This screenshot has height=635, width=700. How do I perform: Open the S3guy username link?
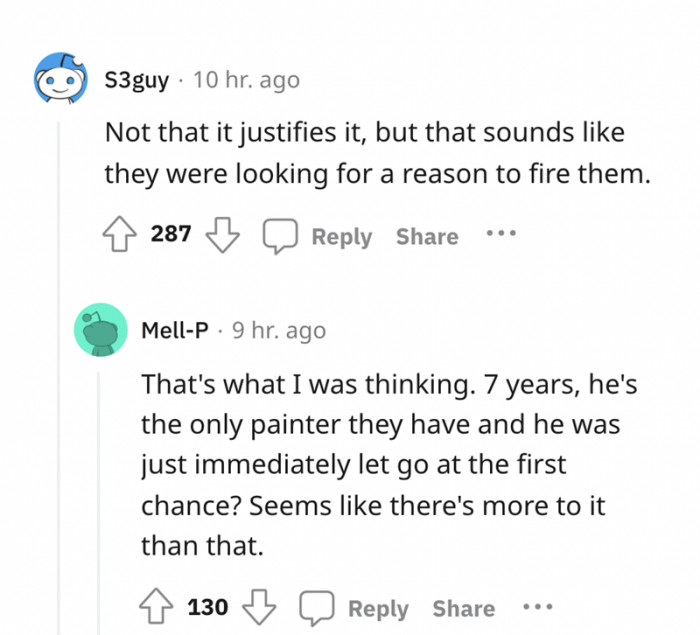[137, 80]
